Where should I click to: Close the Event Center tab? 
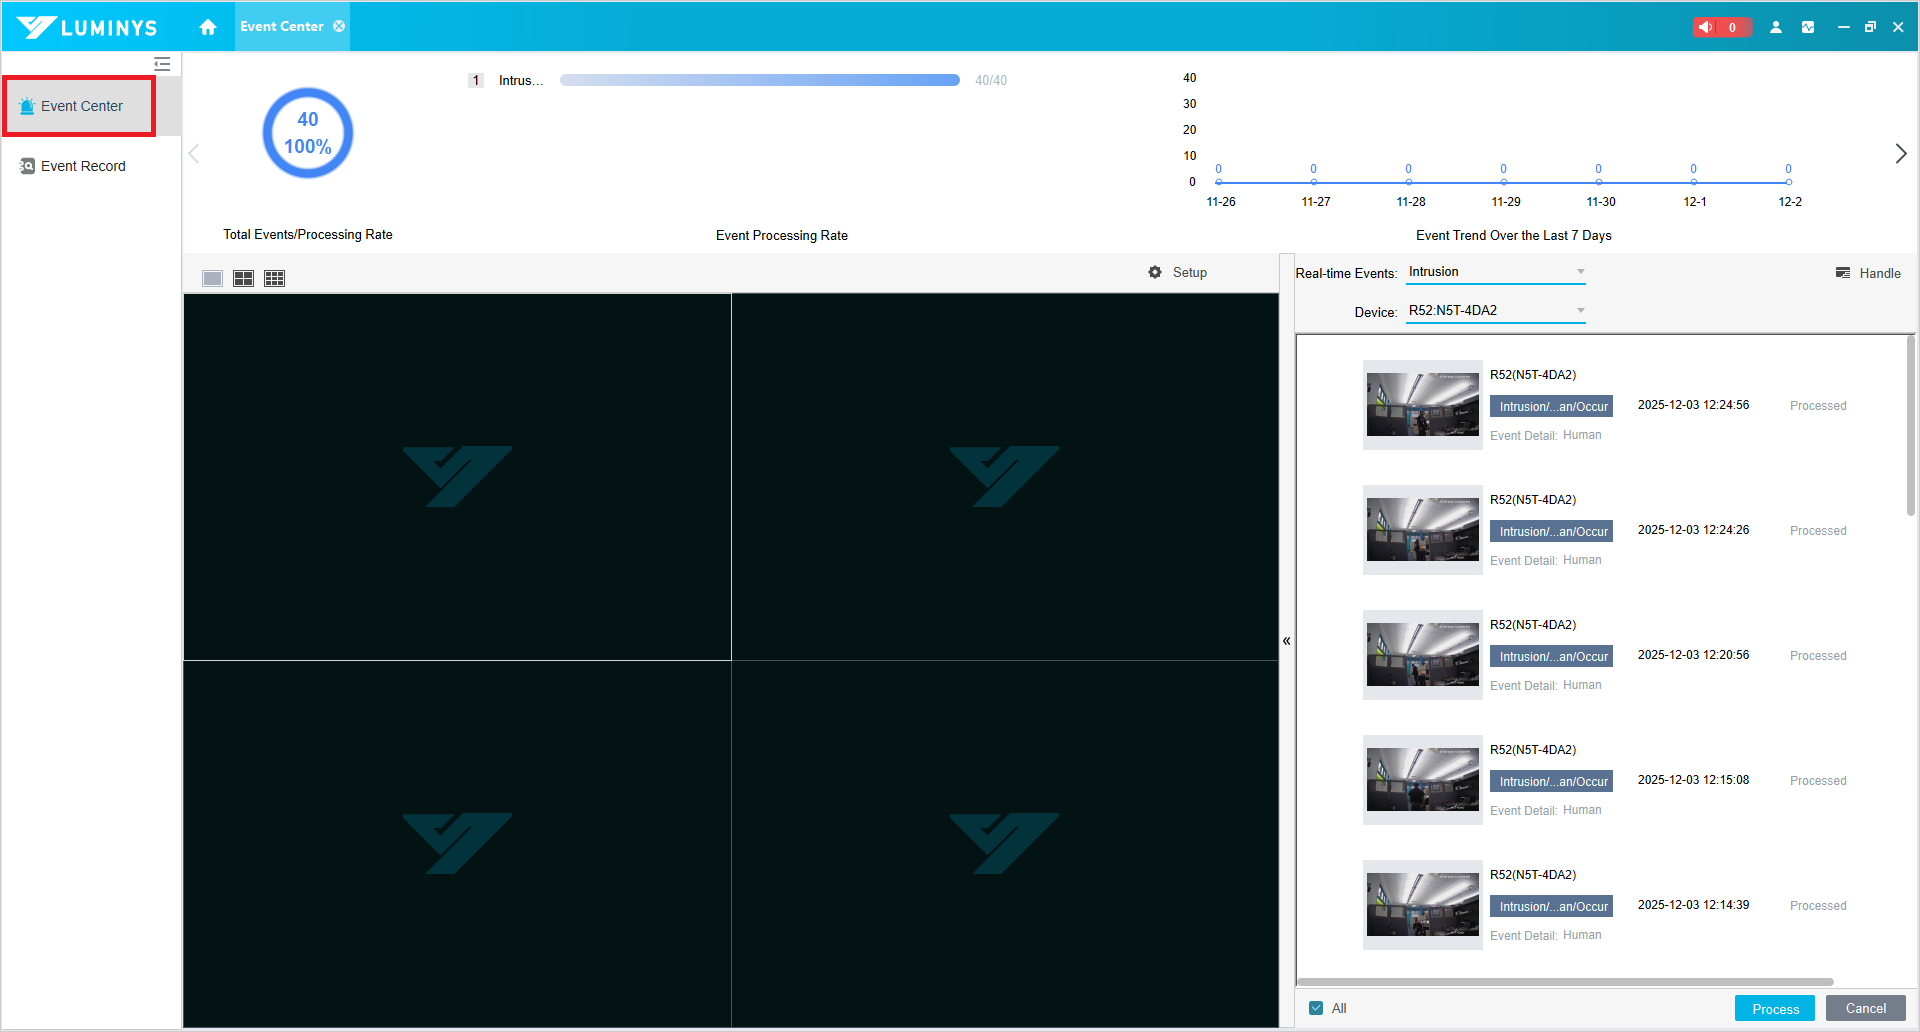click(339, 26)
